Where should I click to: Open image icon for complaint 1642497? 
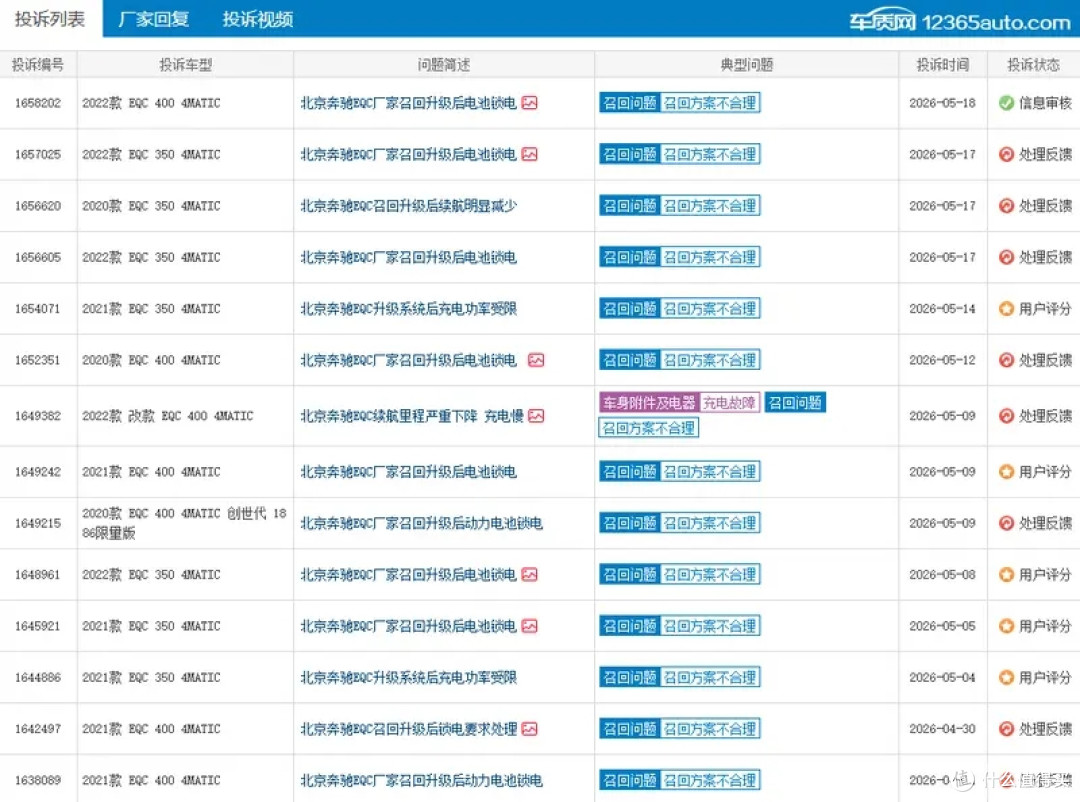pyautogui.click(x=529, y=728)
